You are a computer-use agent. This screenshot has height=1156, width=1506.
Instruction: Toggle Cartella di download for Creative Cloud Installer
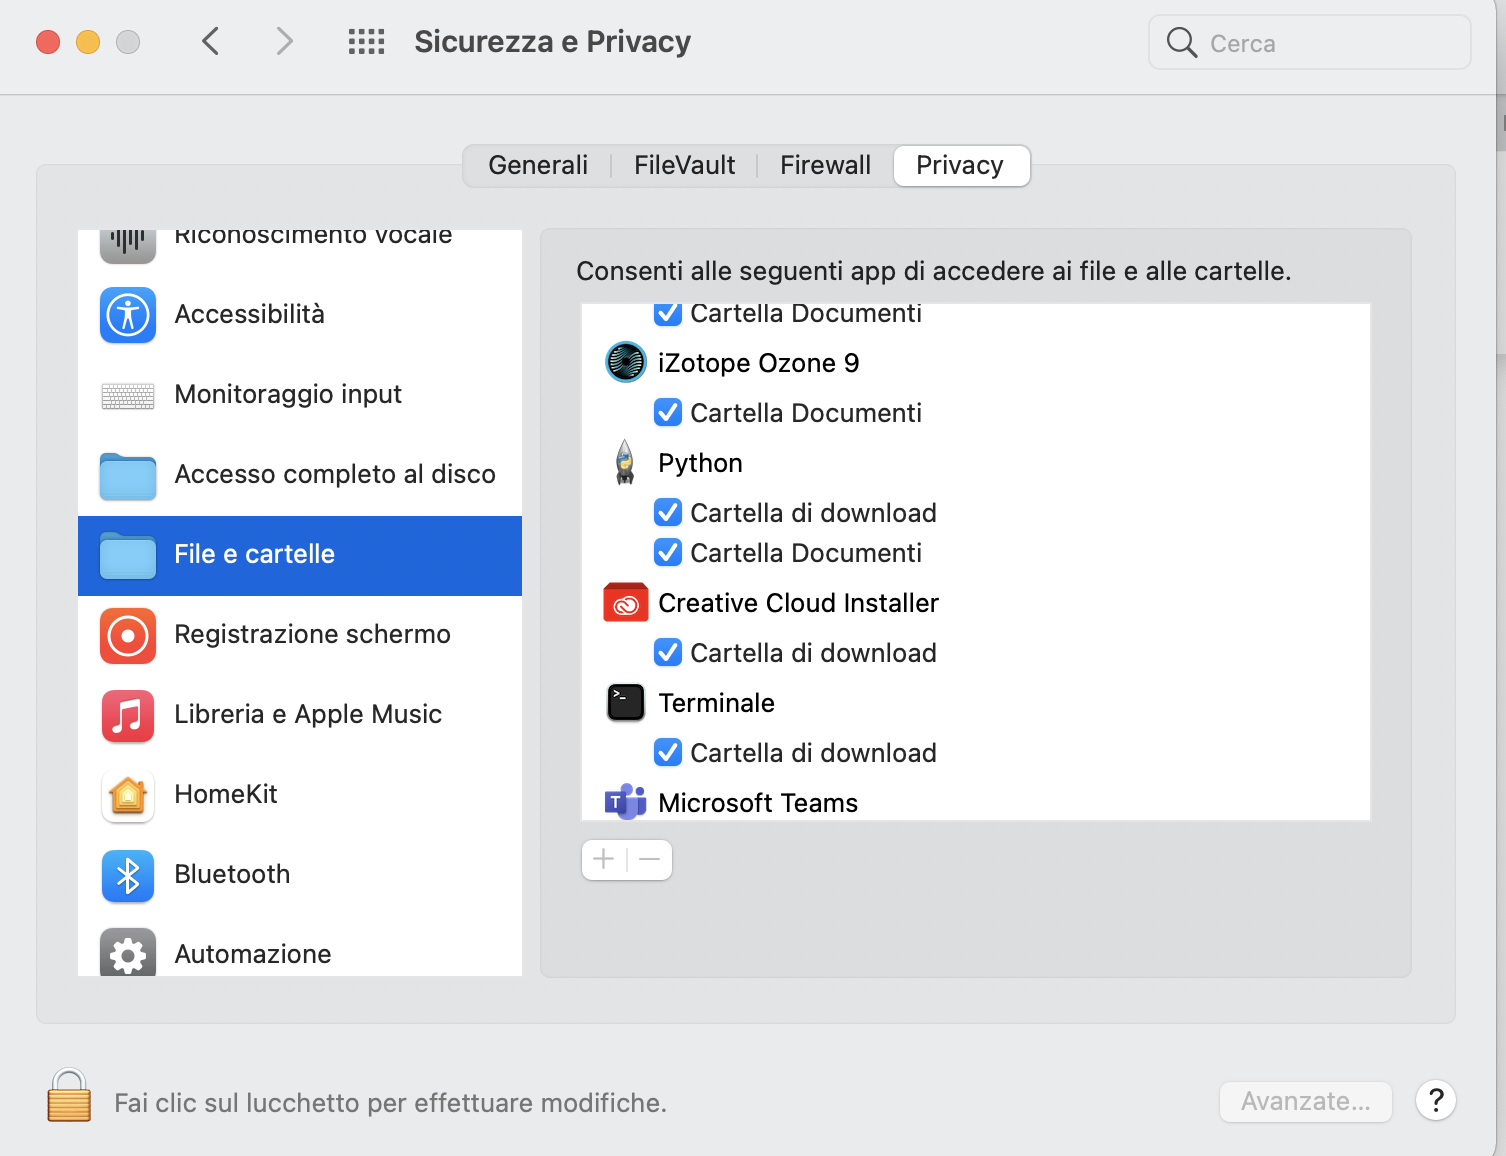pos(668,653)
